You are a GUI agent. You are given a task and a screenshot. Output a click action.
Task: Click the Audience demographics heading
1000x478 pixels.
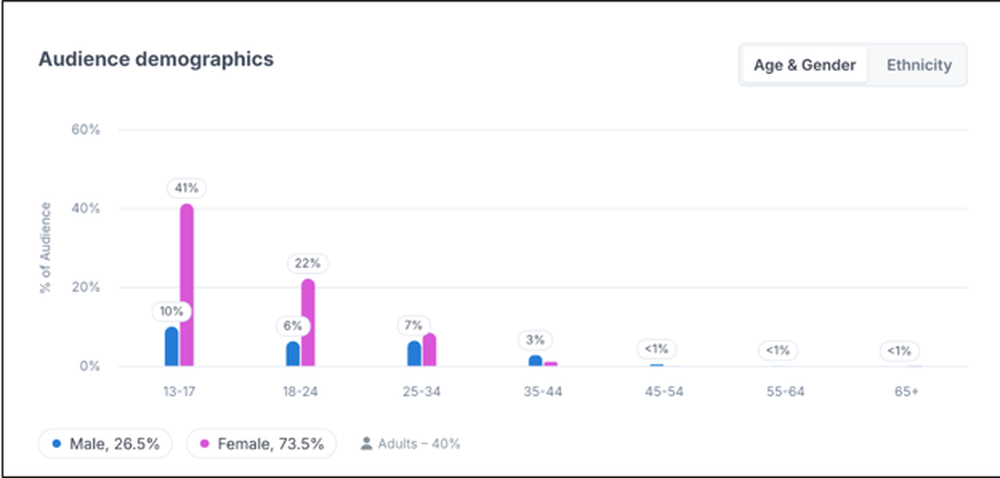pos(156,59)
